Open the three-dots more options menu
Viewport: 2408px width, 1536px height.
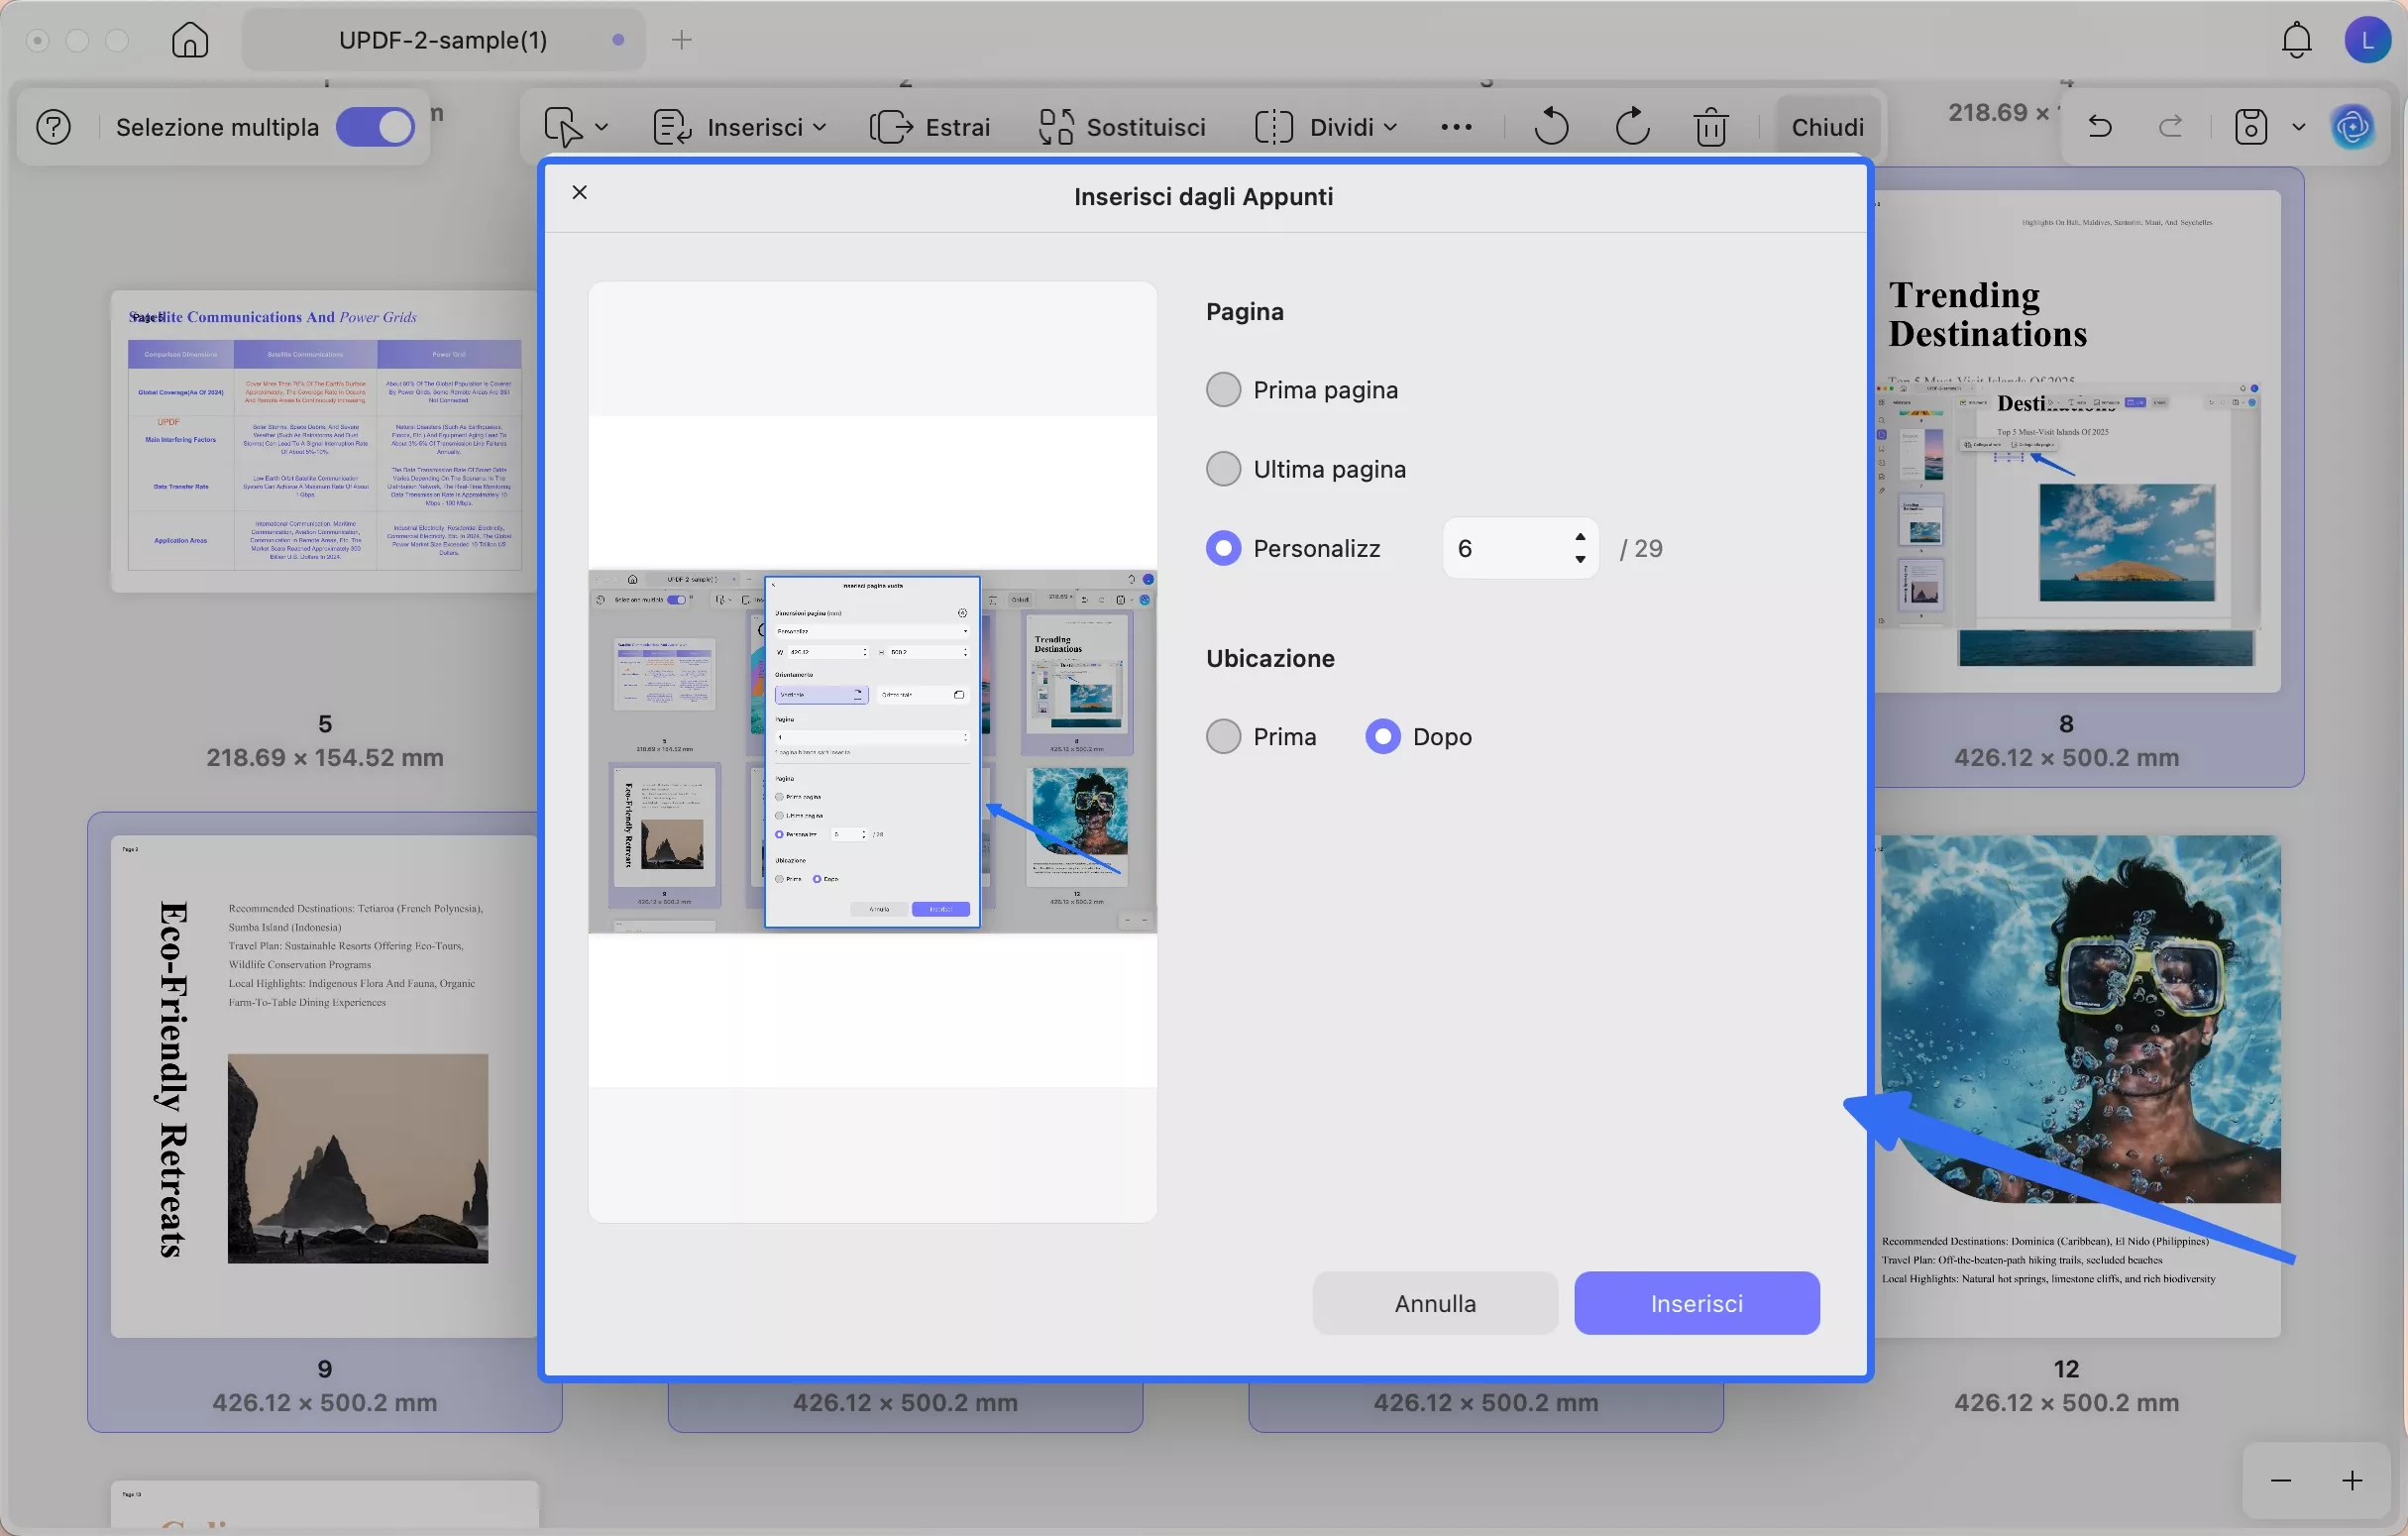coord(1456,127)
